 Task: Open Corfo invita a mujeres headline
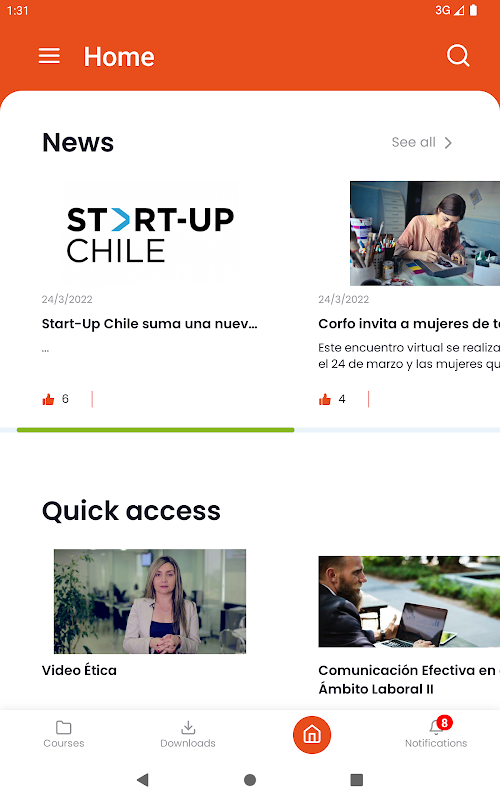pyautogui.click(x=409, y=324)
